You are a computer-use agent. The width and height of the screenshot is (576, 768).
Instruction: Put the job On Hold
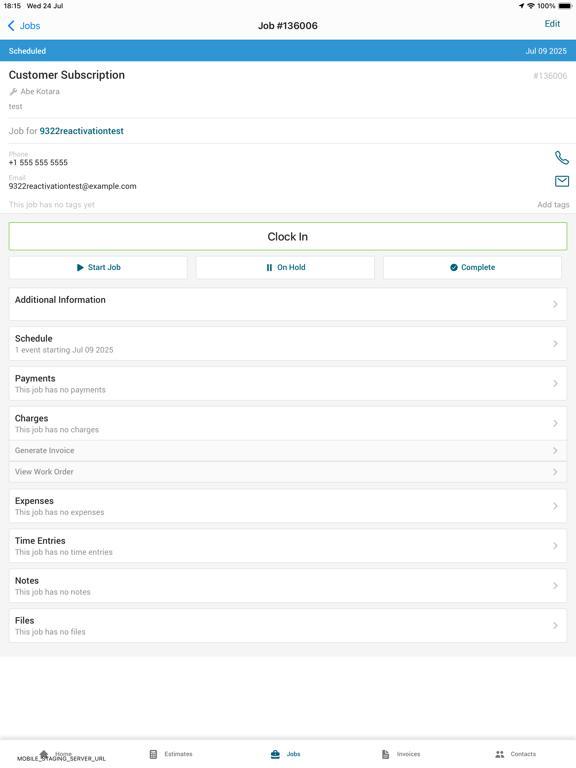point(285,267)
